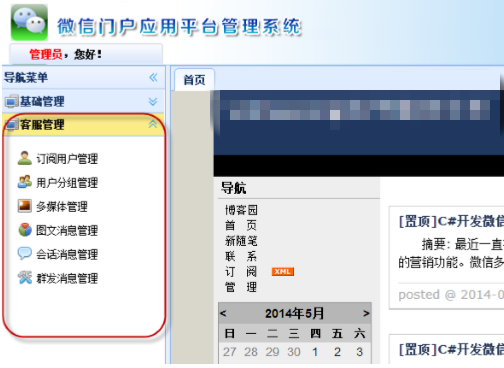Select the 用户分组管理 group icon

(x=25, y=182)
